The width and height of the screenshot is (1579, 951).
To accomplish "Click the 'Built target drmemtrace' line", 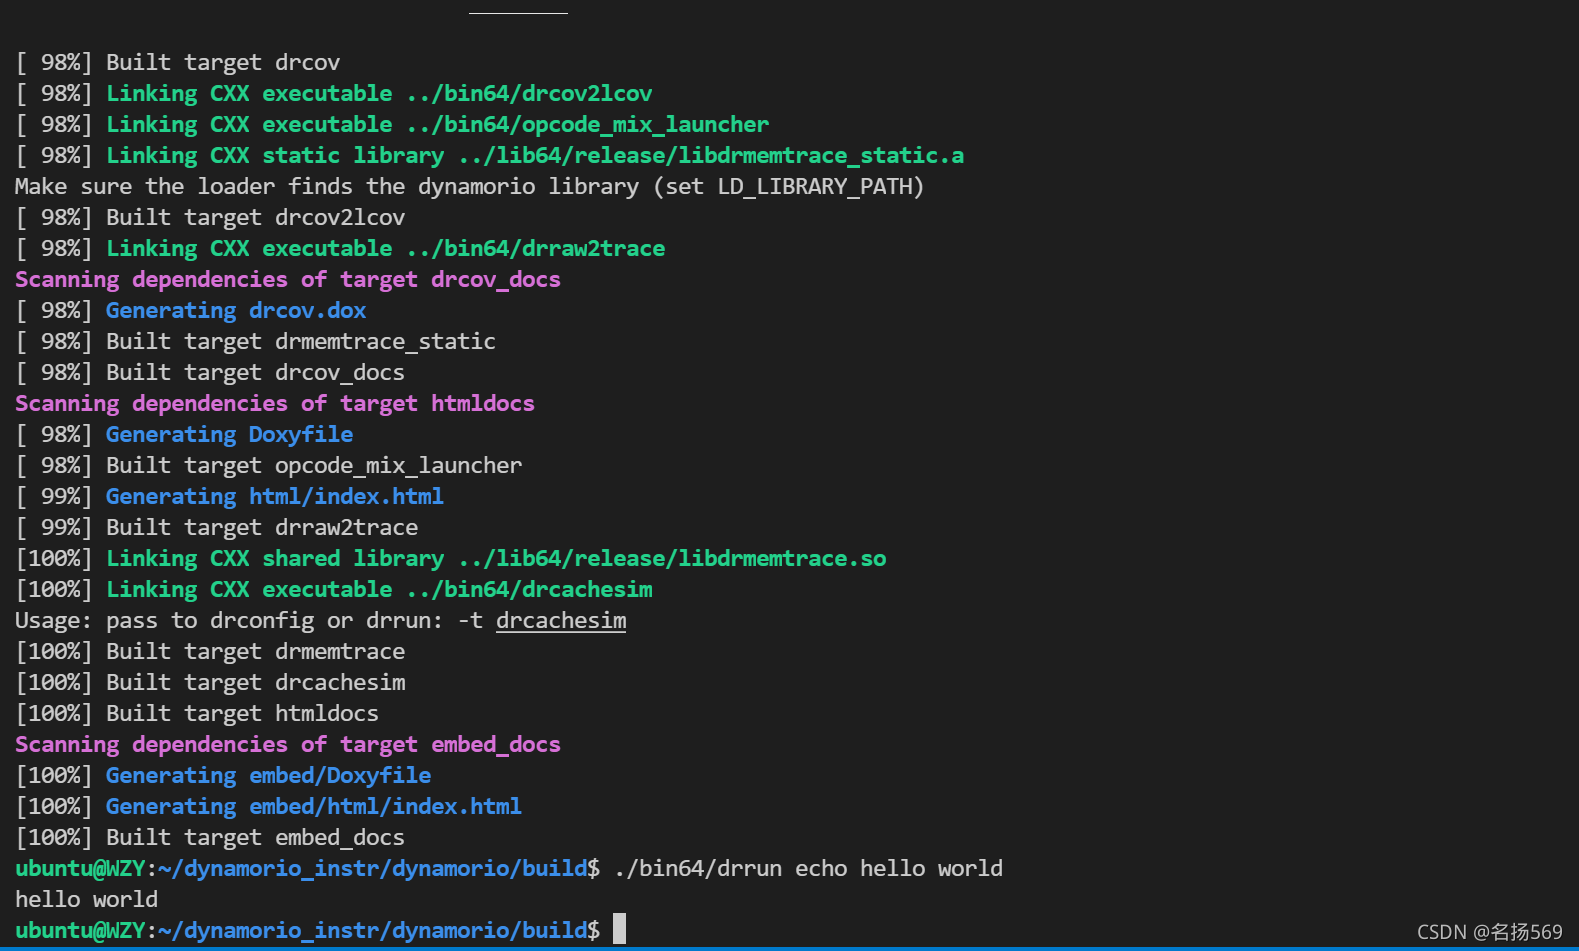I will click(x=210, y=652).
